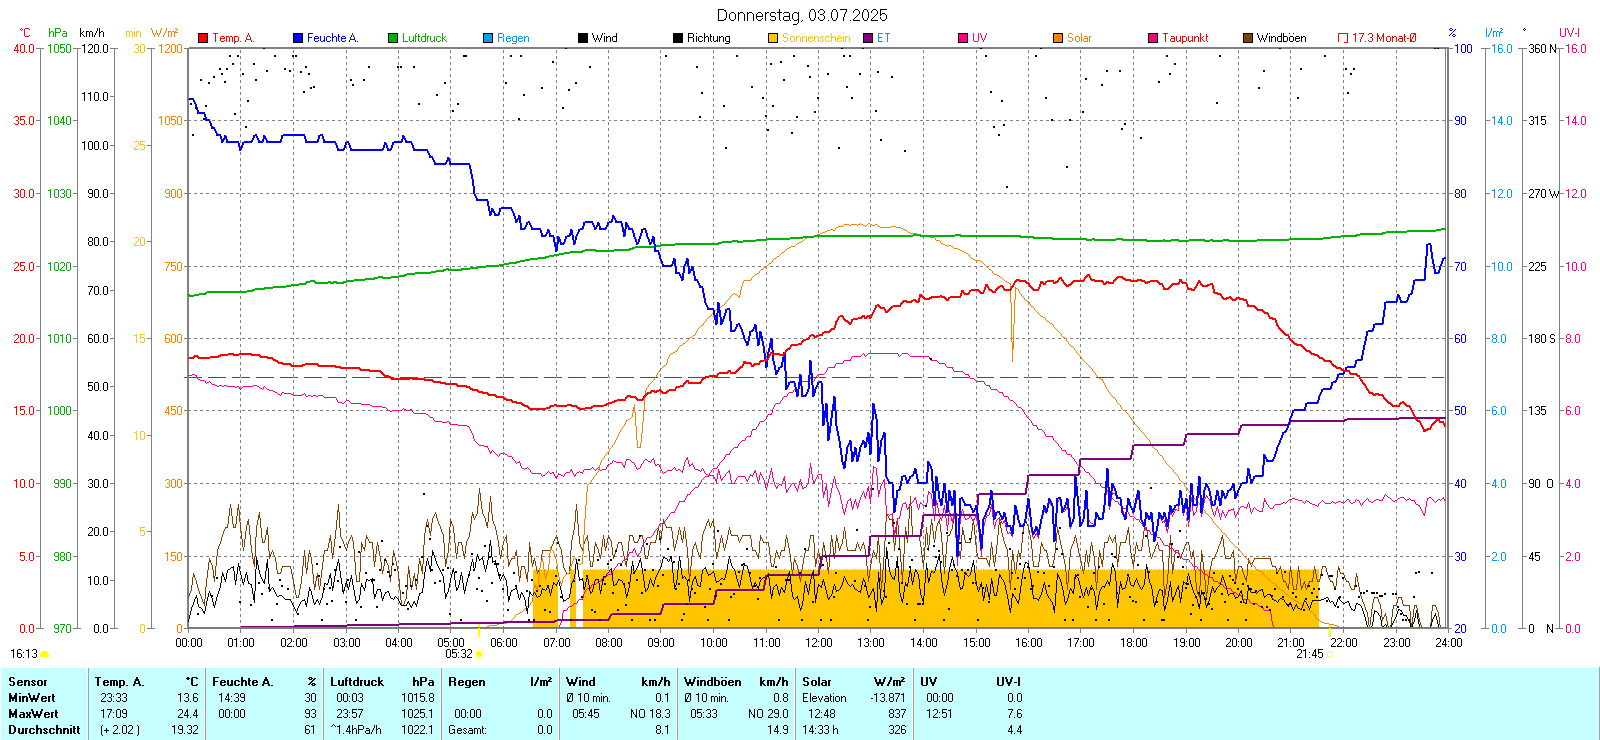Image resolution: width=1600 pixels, height=740 pixels.
Task: Click the blue Feuchte A. legend square
Action: 298,38
